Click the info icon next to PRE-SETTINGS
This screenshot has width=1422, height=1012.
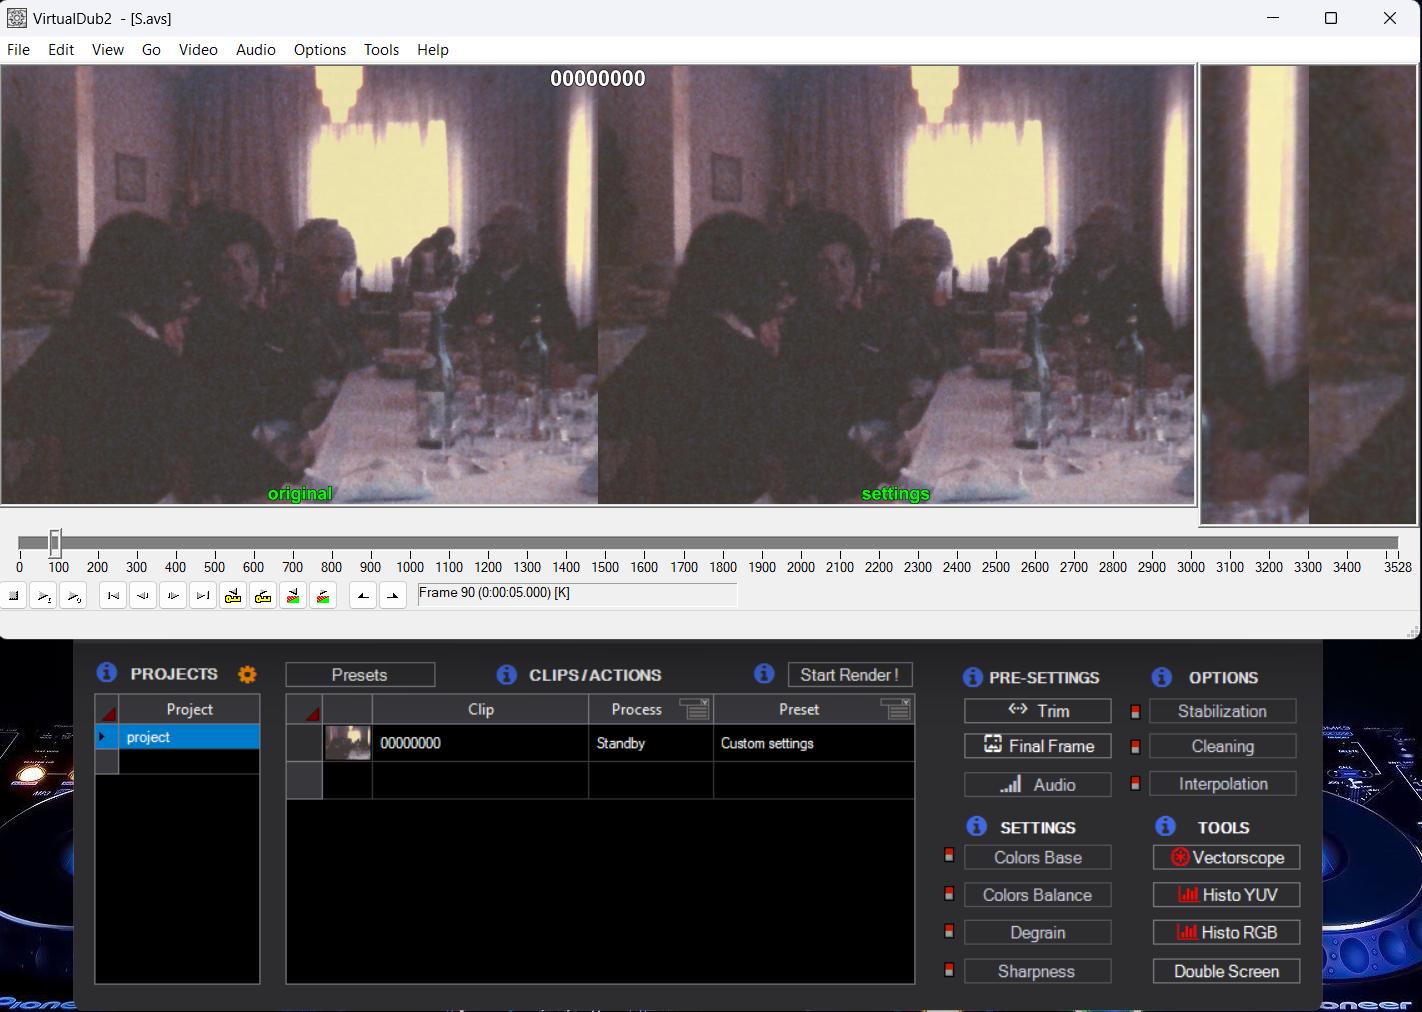point(972,677)
